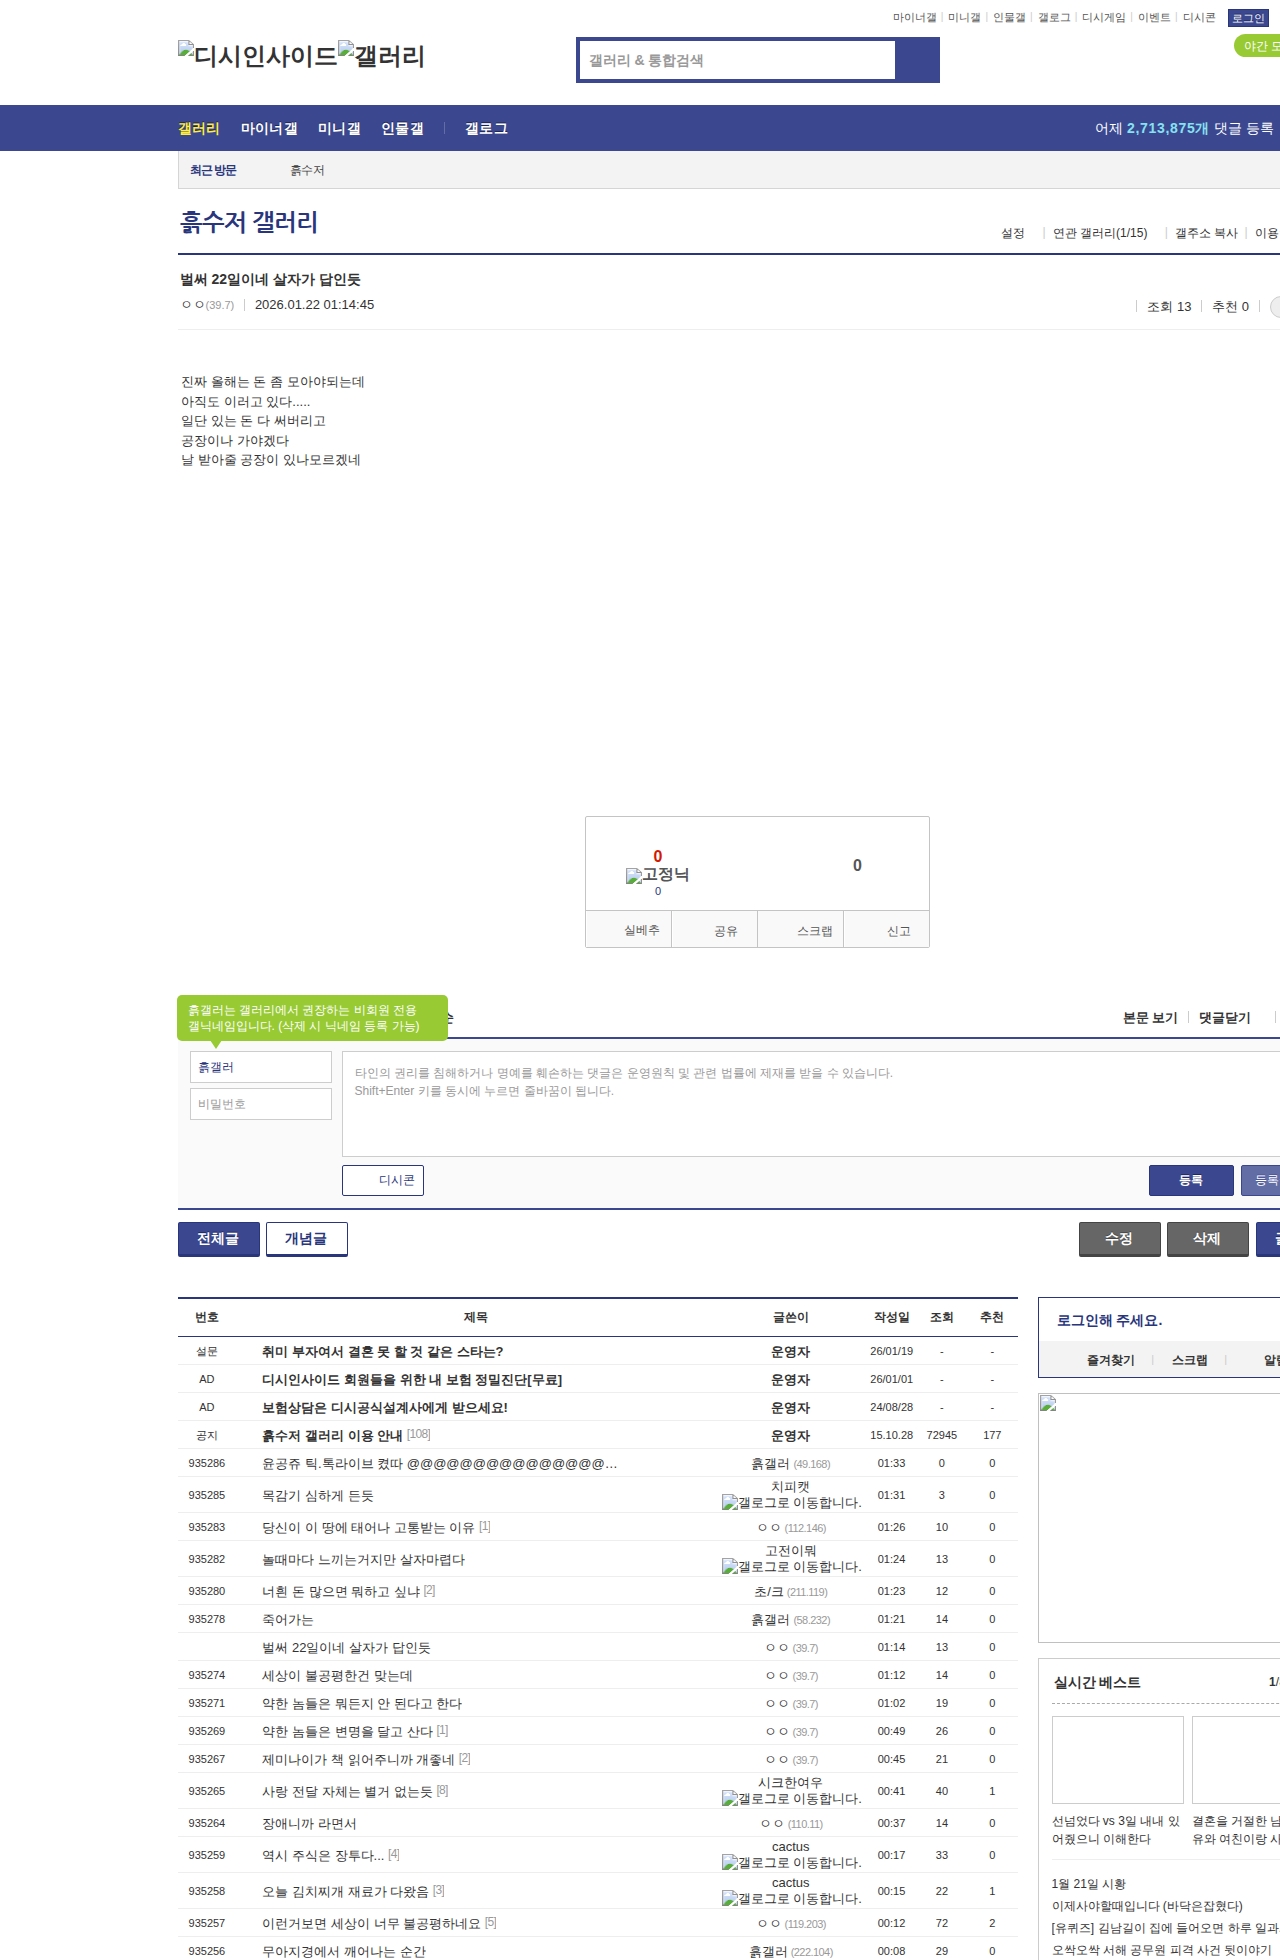Click the 흙수저 갤러리 title heading
Screen dimensions: 1280x1960
(249, 222)
